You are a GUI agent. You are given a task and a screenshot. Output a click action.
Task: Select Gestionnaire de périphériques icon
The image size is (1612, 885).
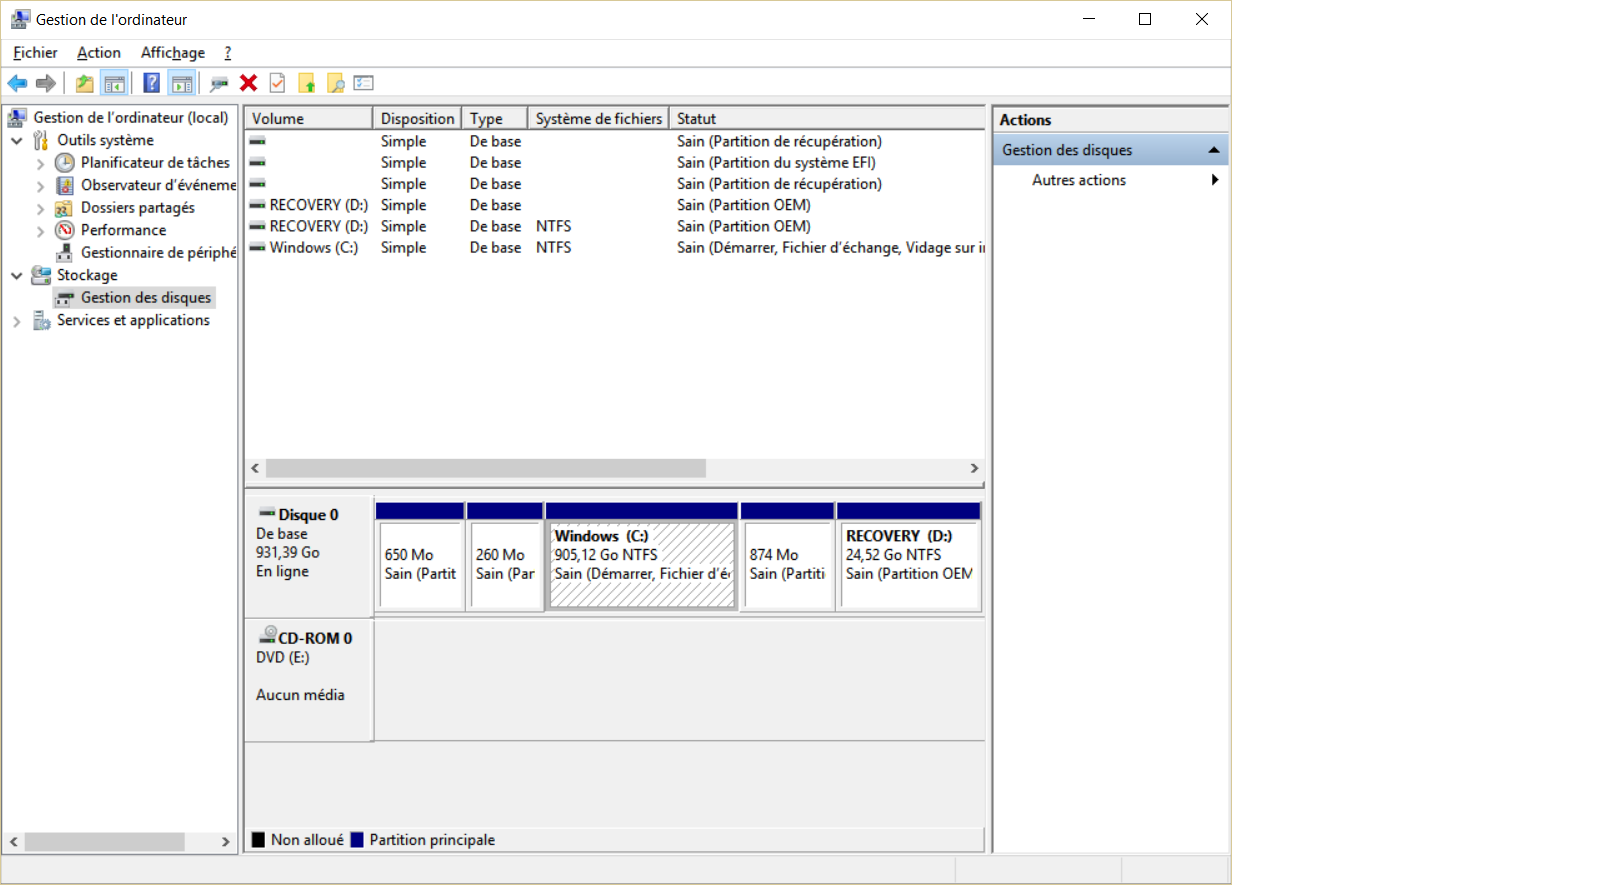pos(65,252)
